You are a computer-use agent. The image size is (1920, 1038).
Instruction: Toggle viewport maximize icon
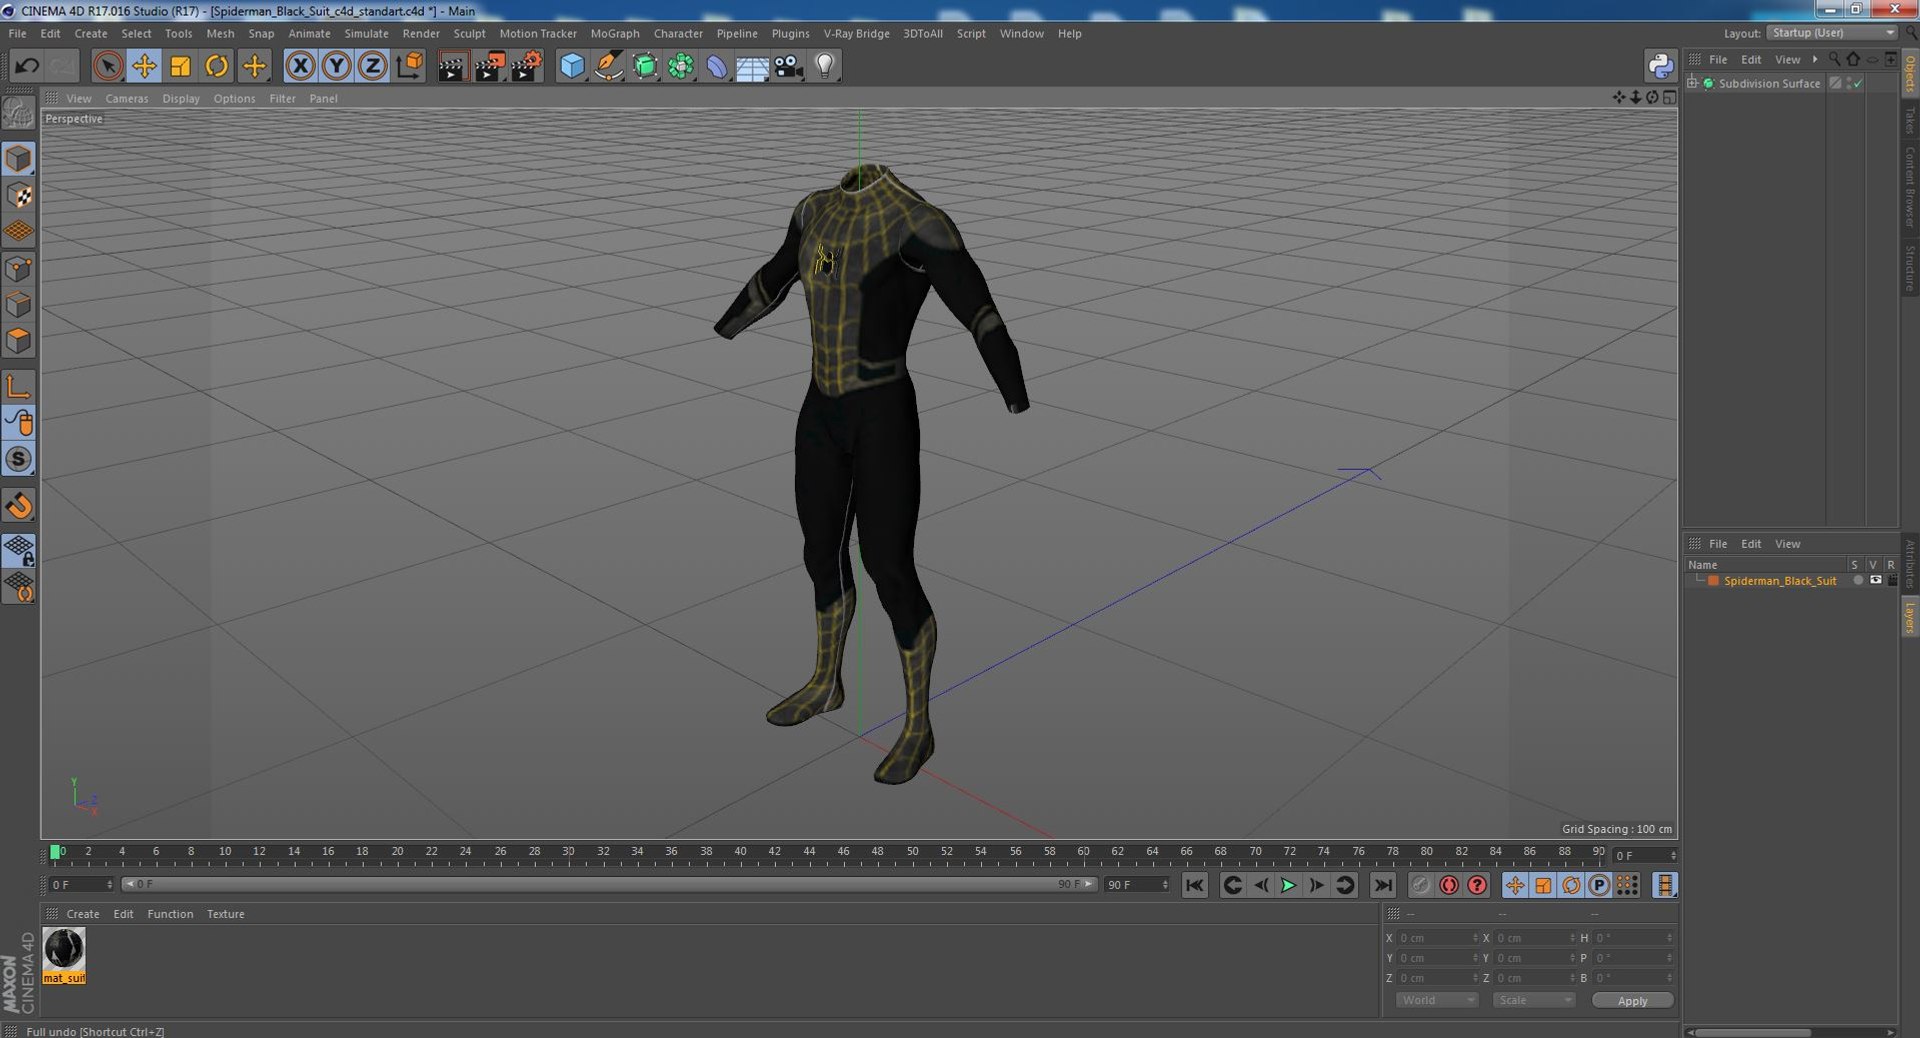1669,97
